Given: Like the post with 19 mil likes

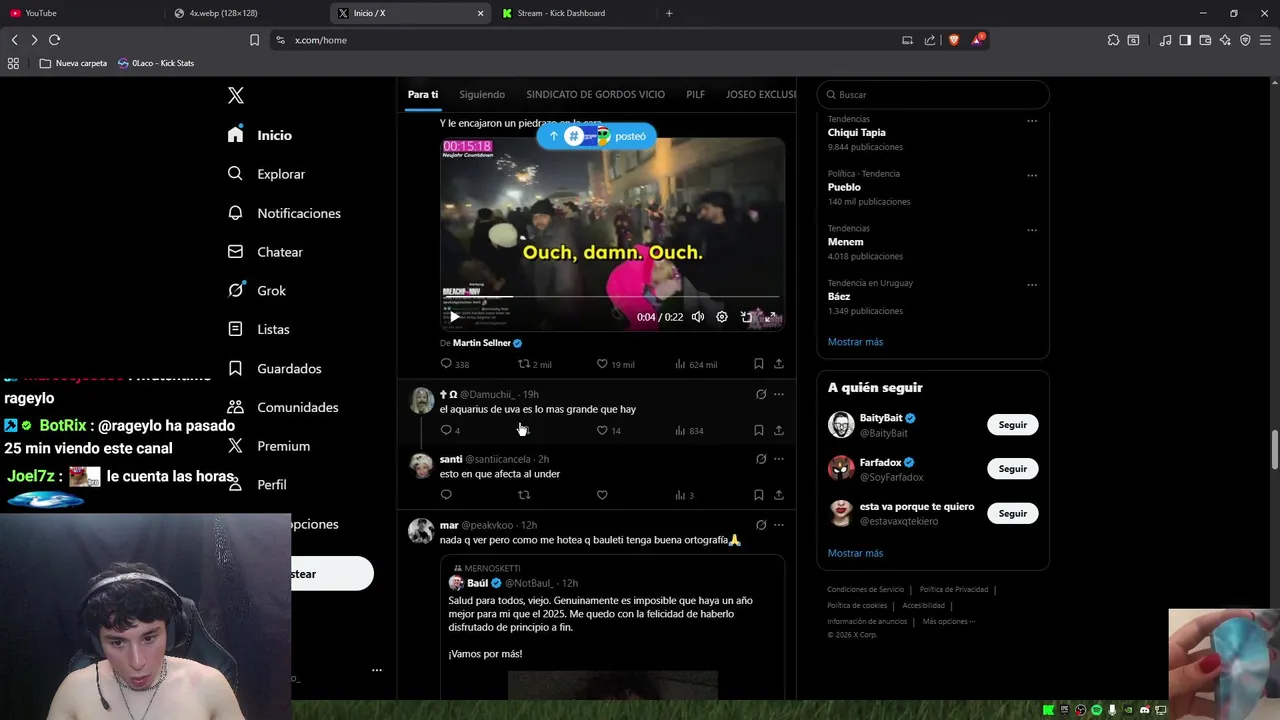Looking at the screenshot, I should click(615, 364).
